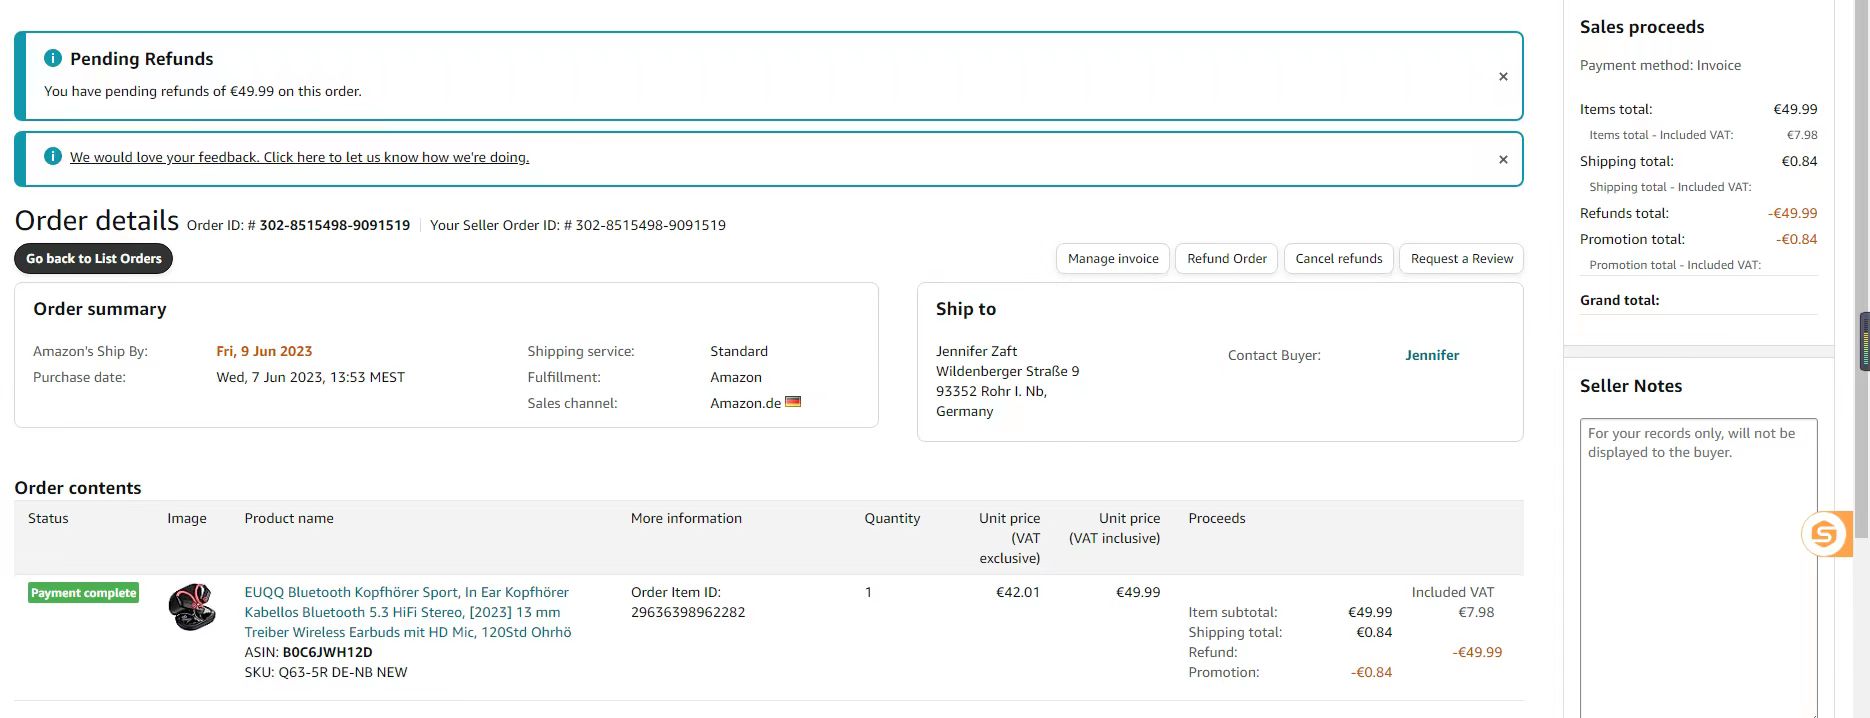
Task: Click the feedback banner info icon
Action: [x=53, y=157]
